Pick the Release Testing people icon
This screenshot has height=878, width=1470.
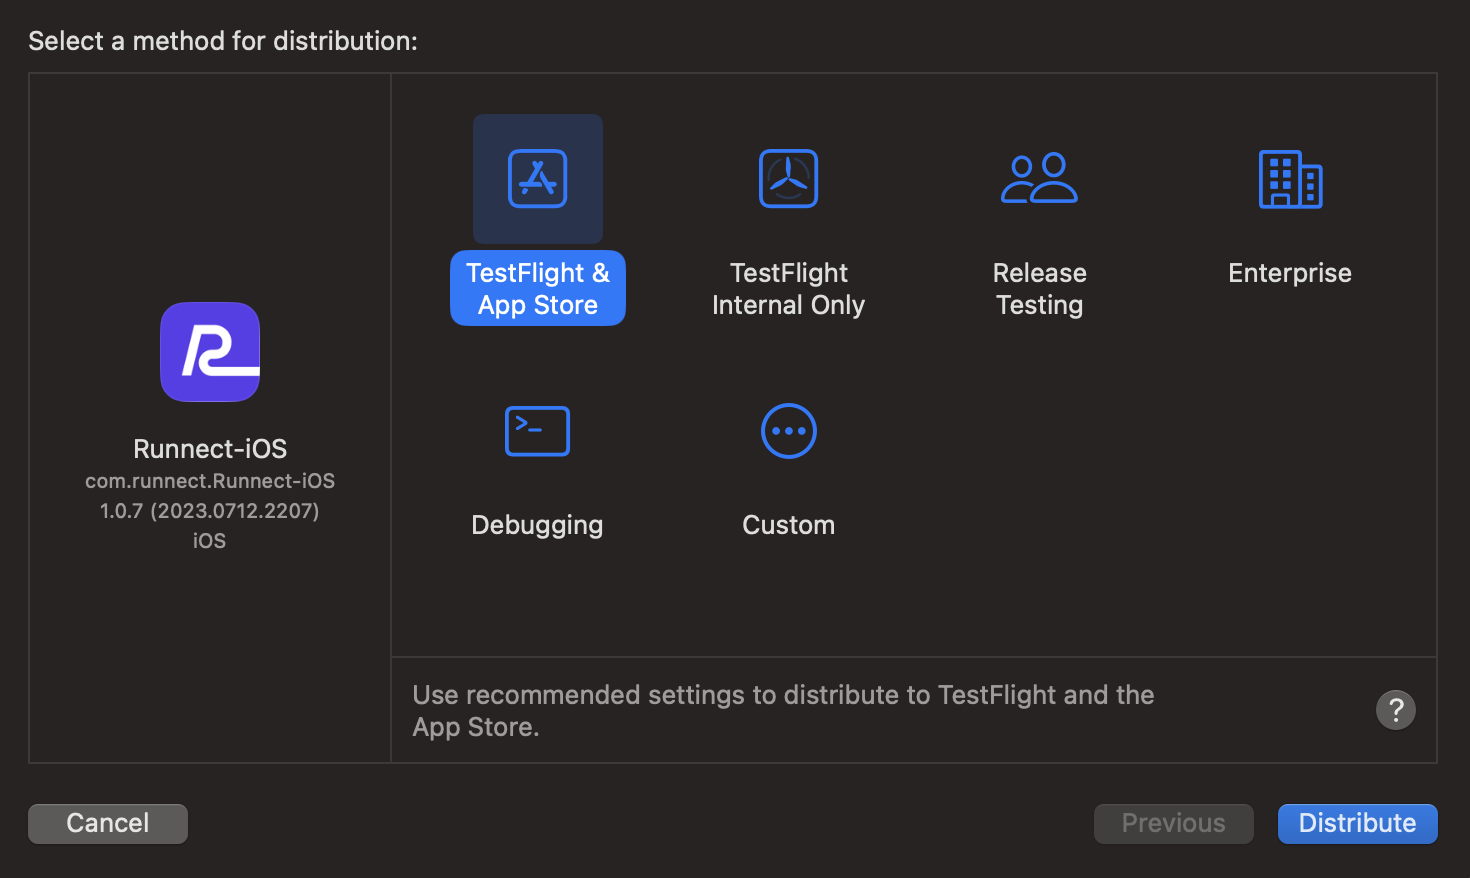(1039, 179)
